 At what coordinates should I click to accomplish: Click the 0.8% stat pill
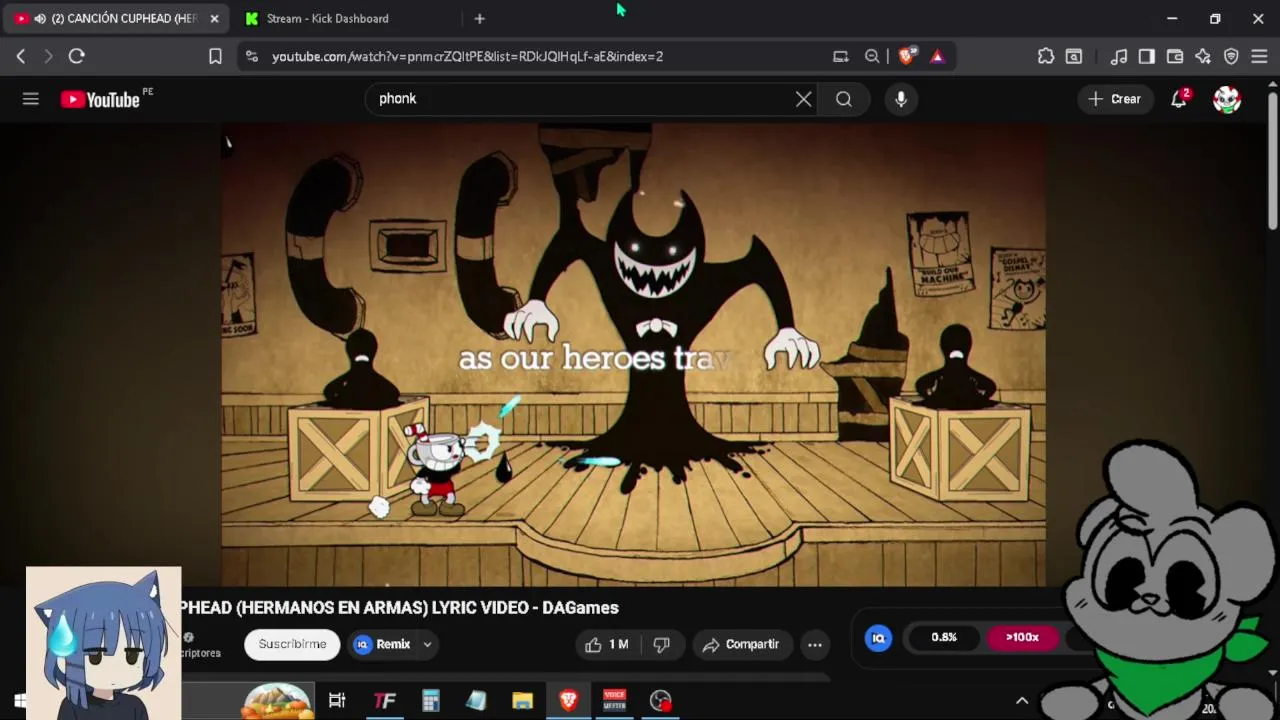(944, 638)
